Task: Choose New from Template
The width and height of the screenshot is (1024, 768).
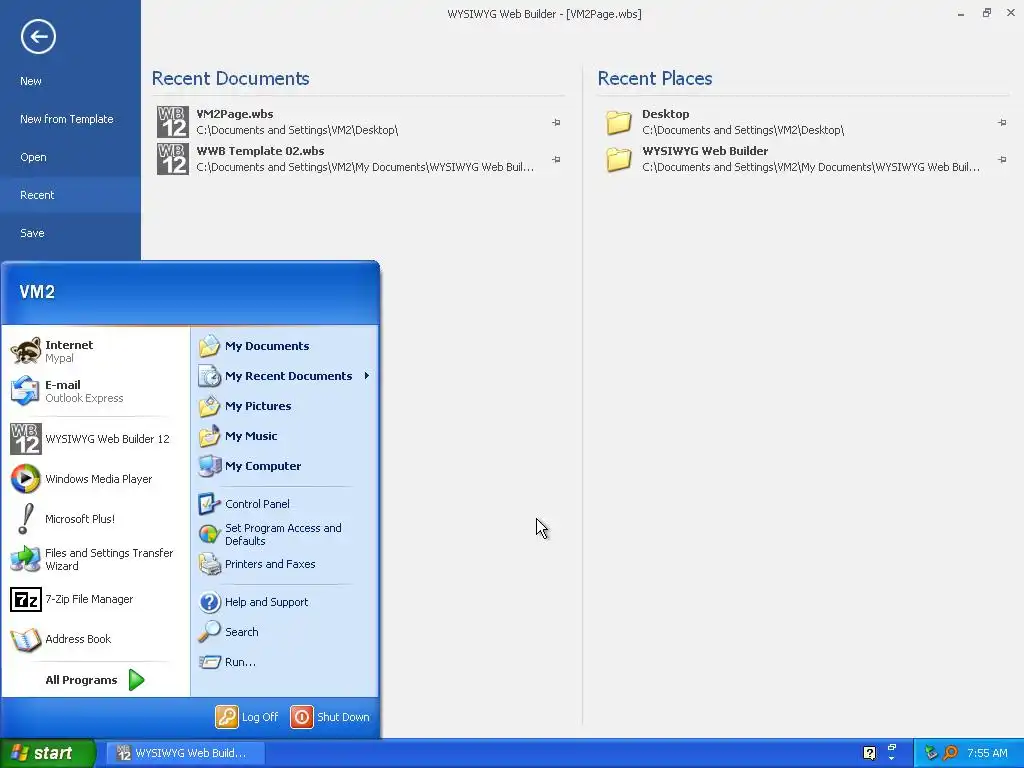Action: point(71,119)
